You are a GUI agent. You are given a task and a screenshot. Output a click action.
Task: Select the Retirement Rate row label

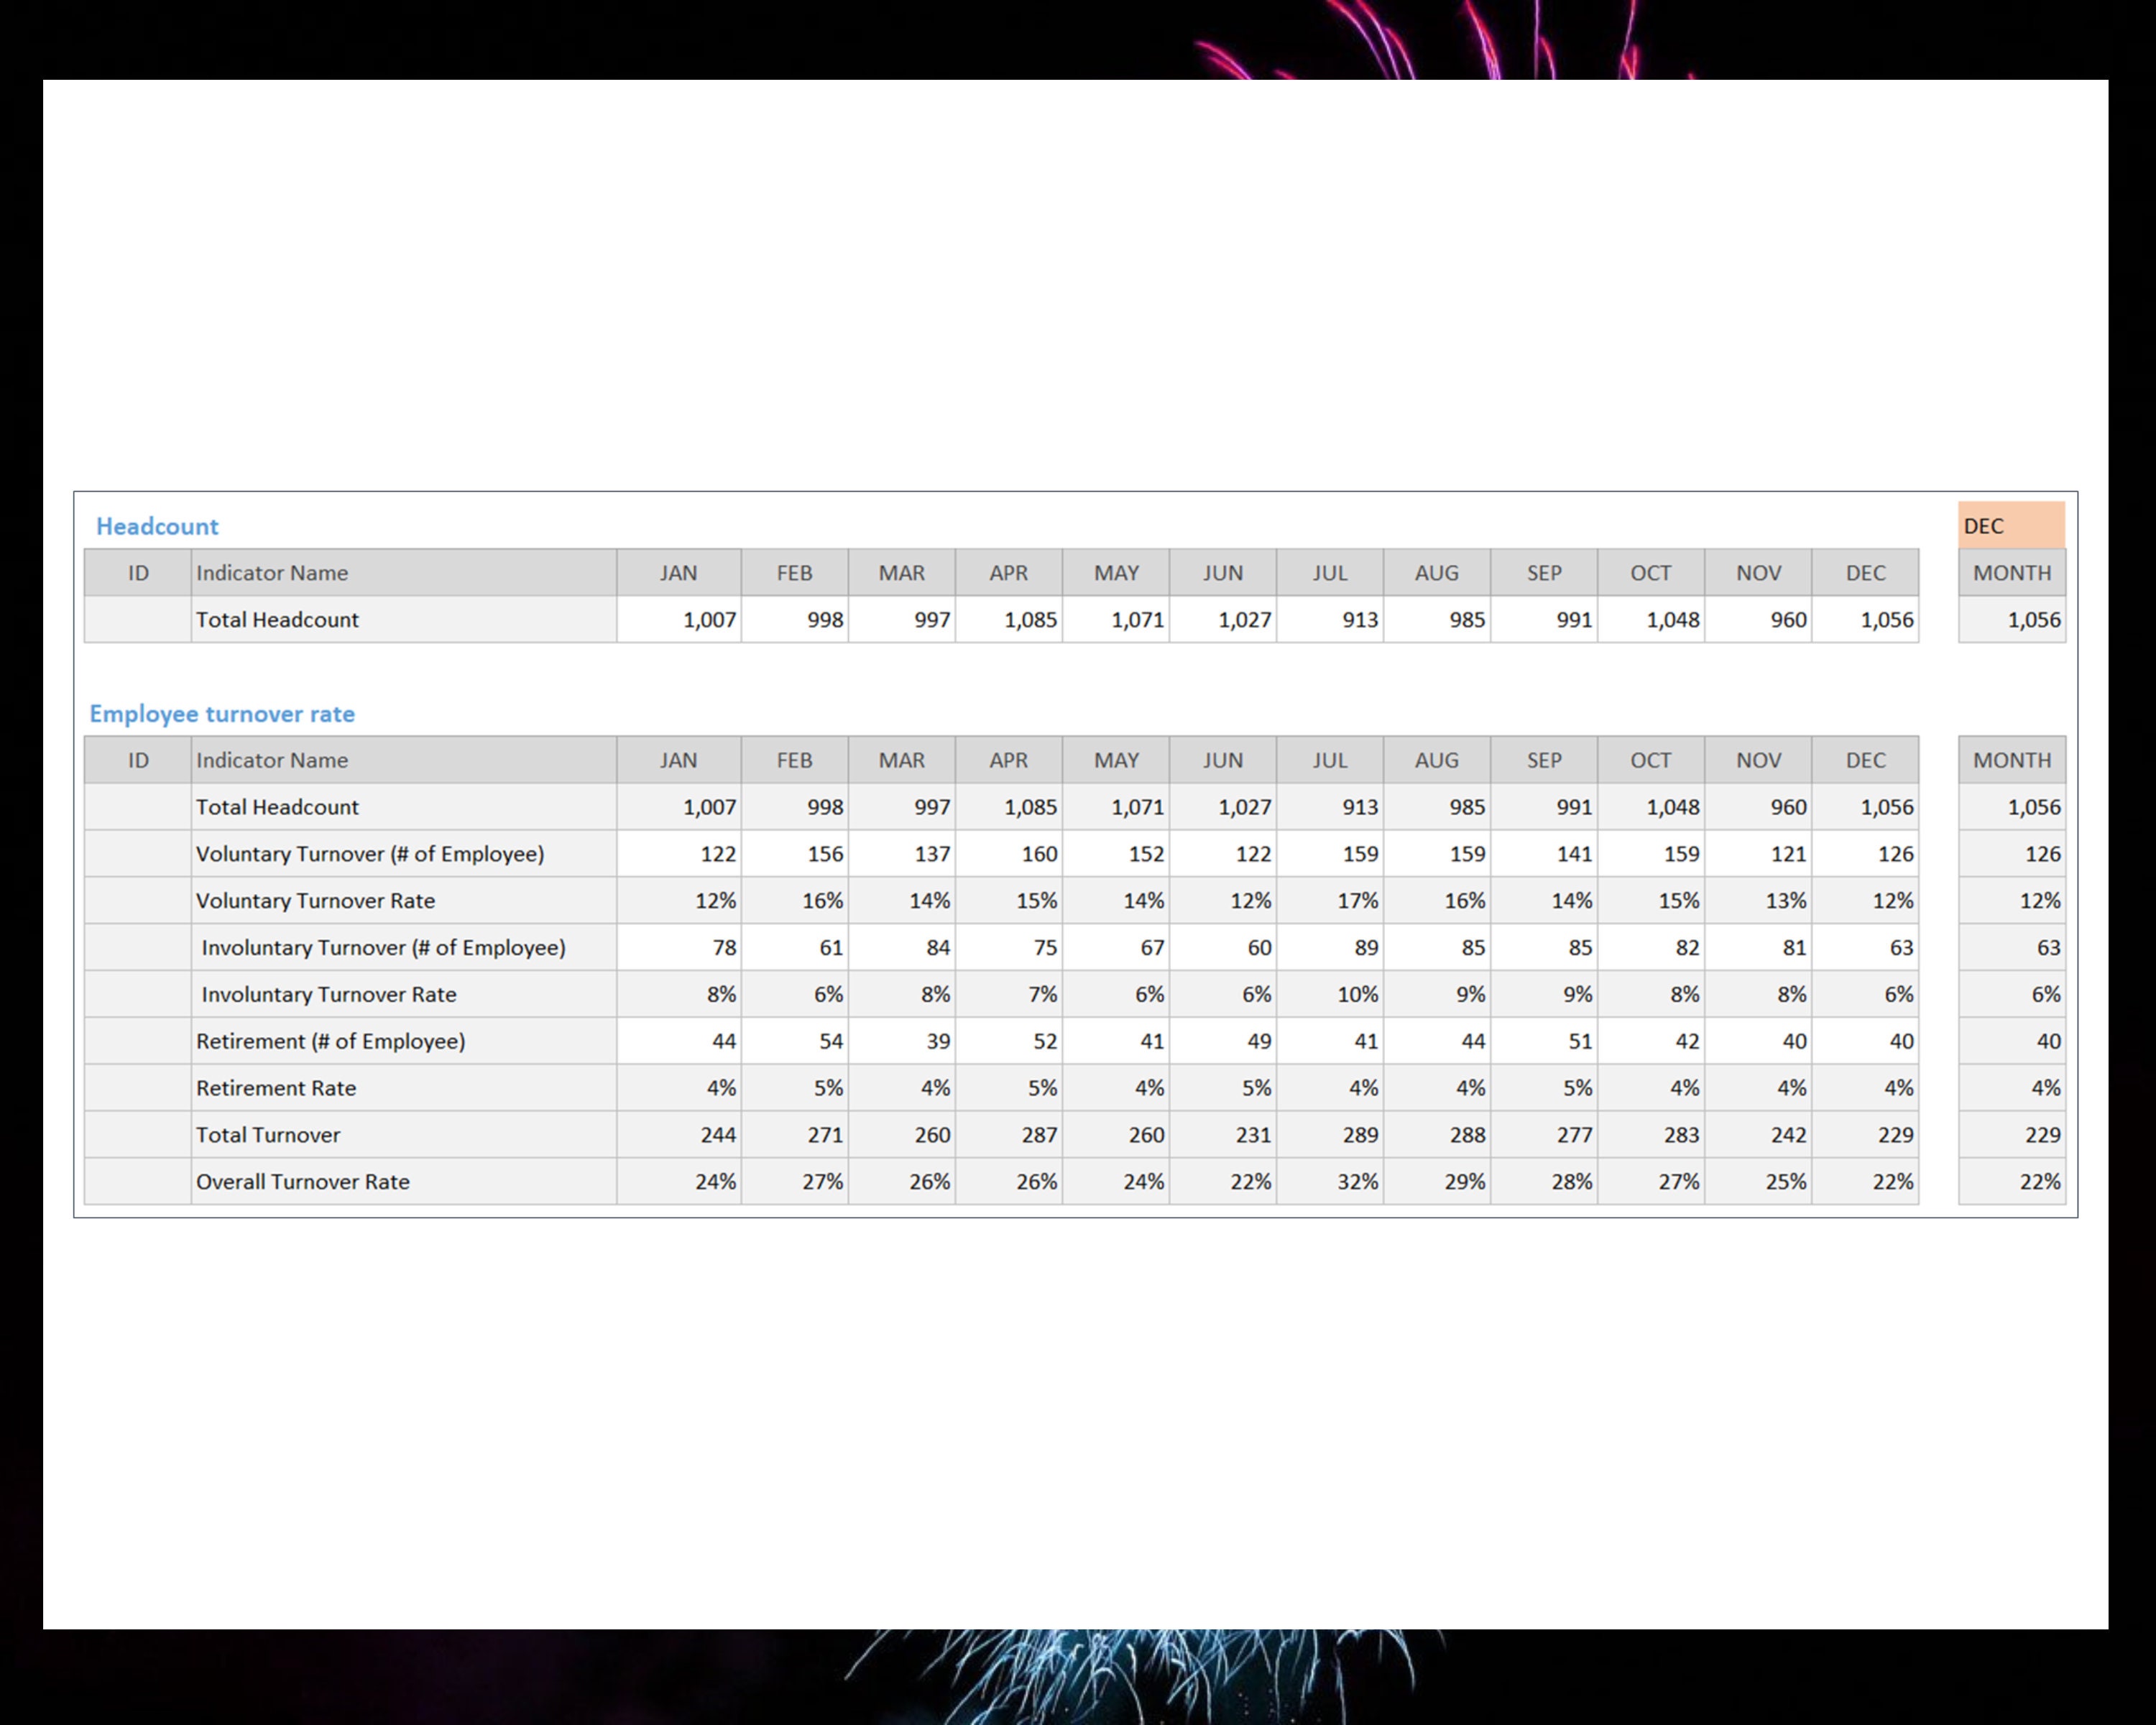point(276,1087)
